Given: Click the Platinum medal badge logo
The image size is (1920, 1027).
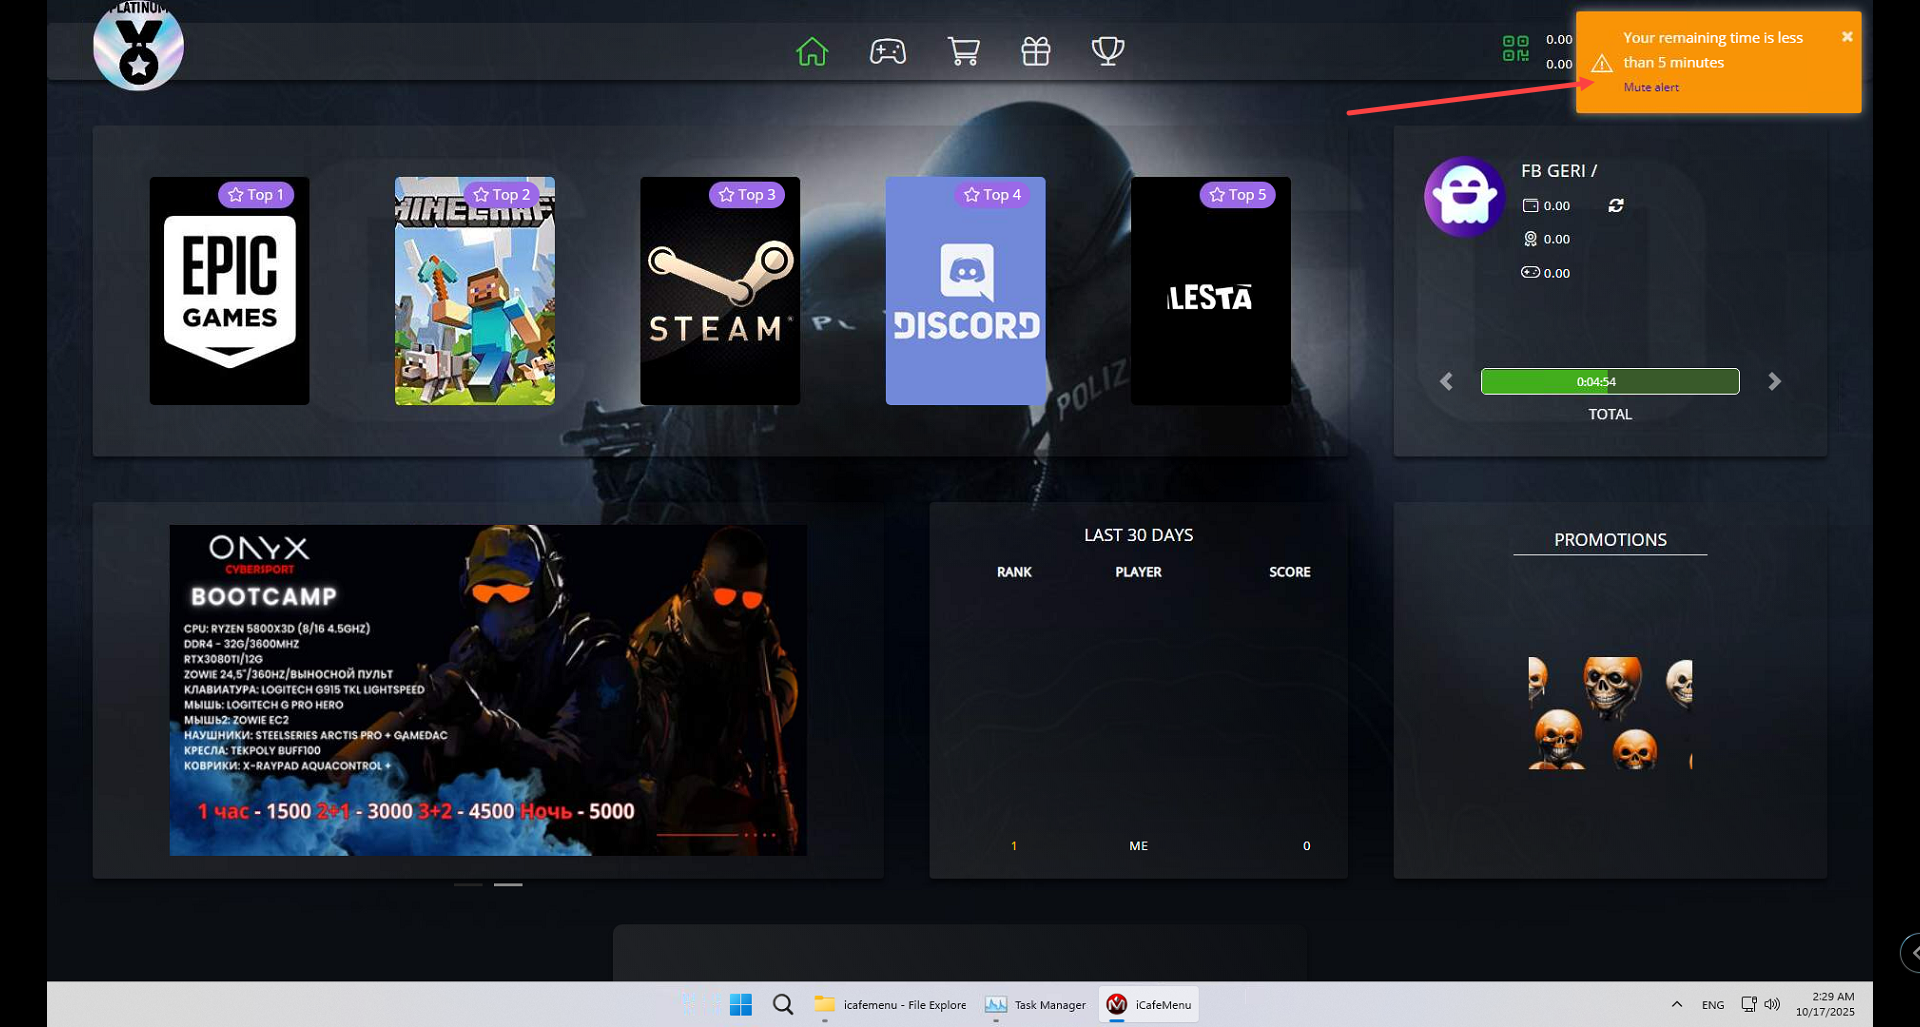Looking at the screenshot, I should [x=138, y=46].
